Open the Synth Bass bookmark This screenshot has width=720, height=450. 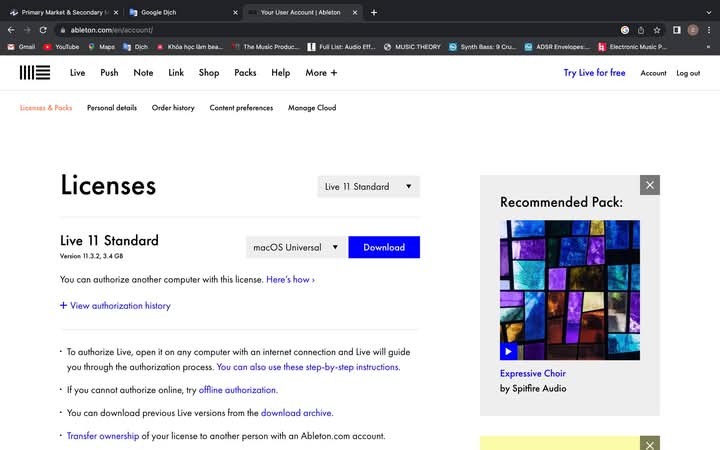click(483, 47)
